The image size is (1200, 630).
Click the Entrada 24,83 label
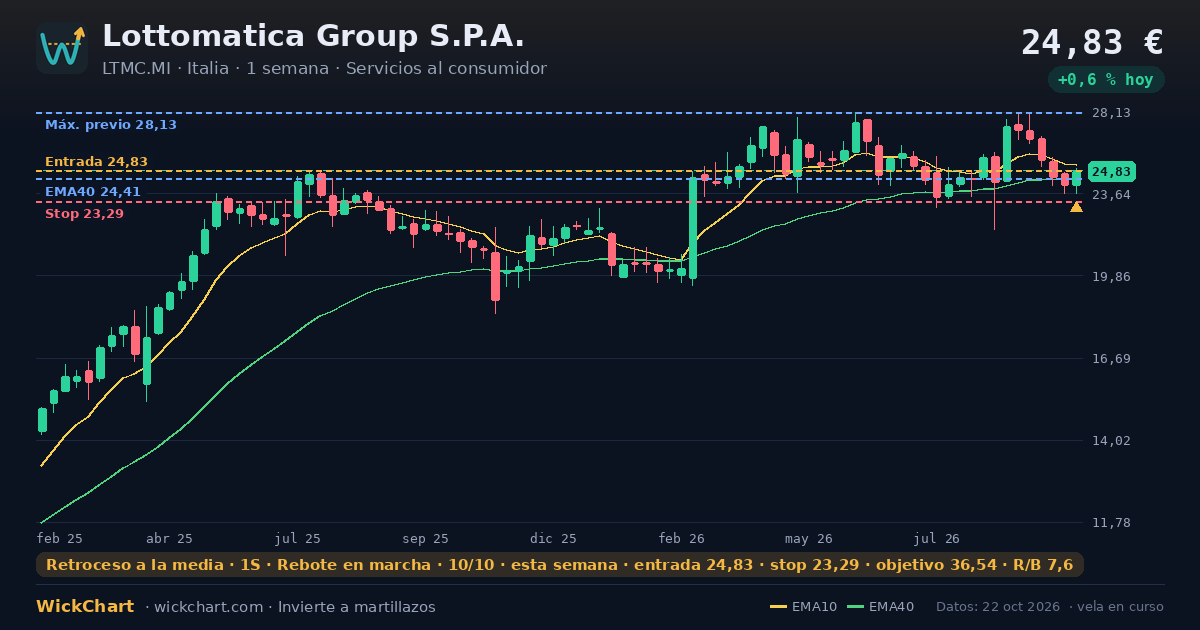96,162
